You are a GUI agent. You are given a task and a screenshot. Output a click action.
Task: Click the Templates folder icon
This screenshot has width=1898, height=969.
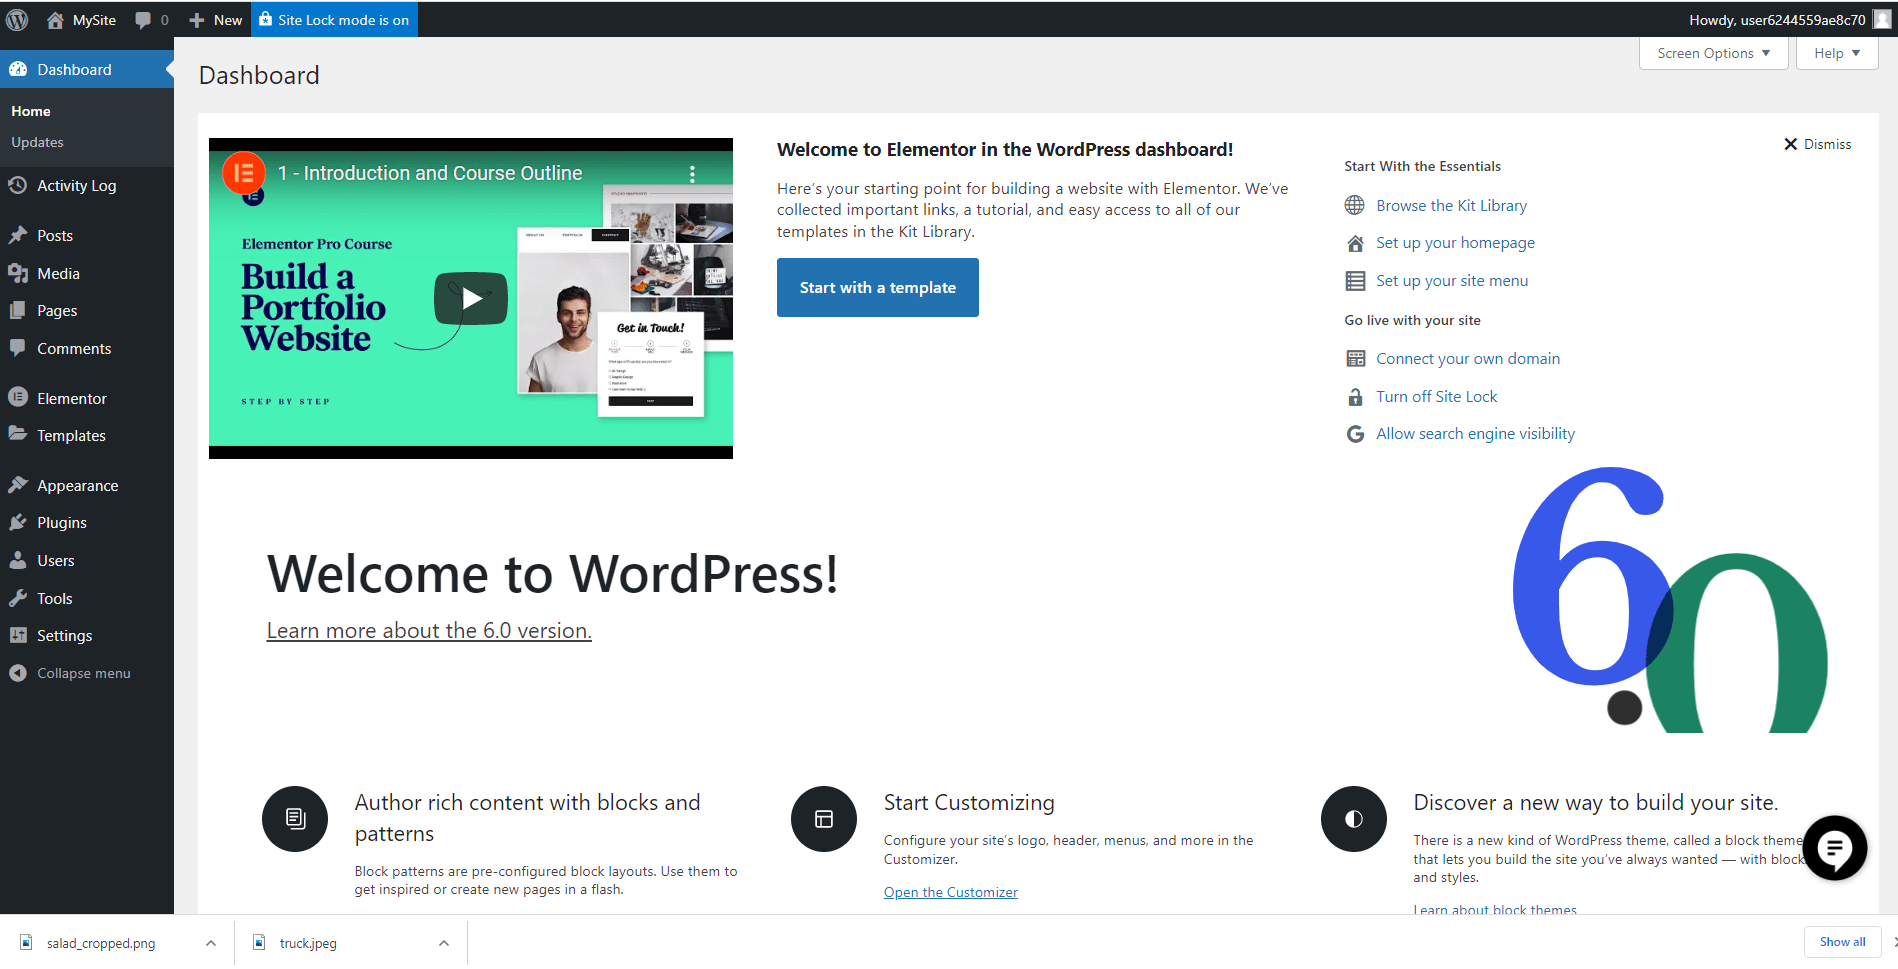tap(18, 434)
